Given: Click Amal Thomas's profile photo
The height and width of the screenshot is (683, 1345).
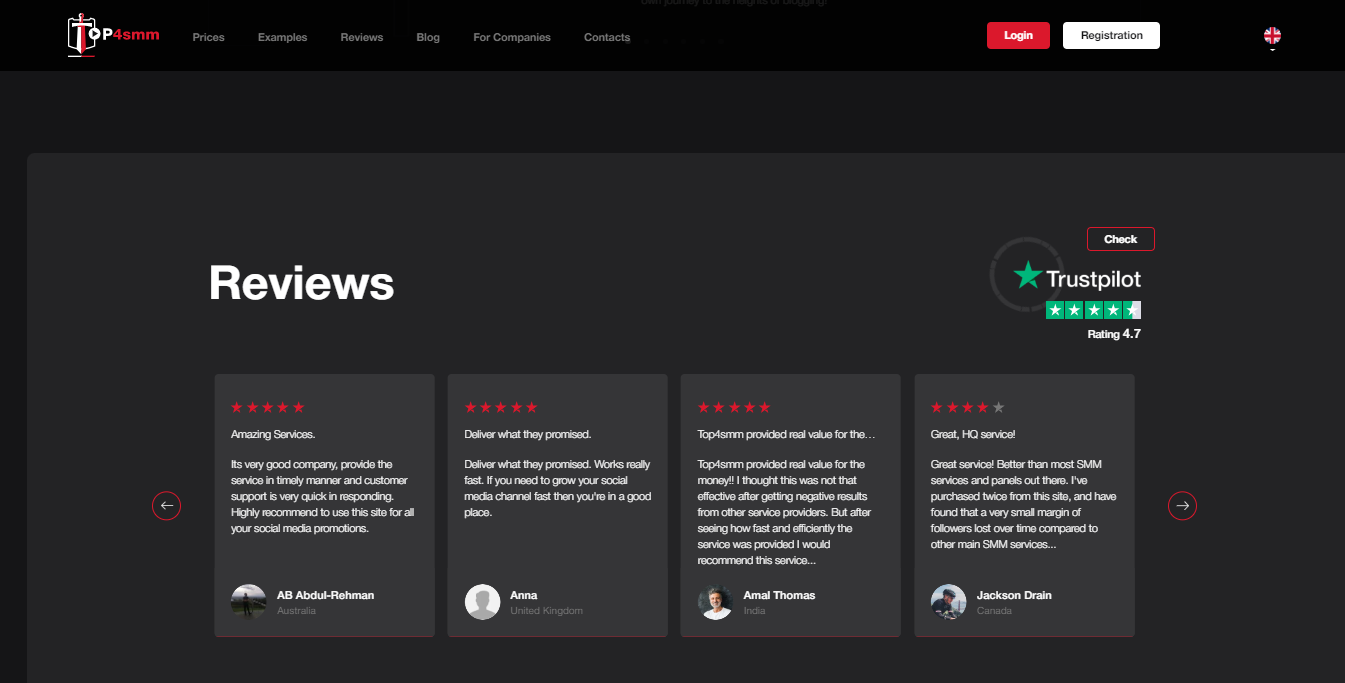Looking at the screenshot, I should tap(715, 602).
